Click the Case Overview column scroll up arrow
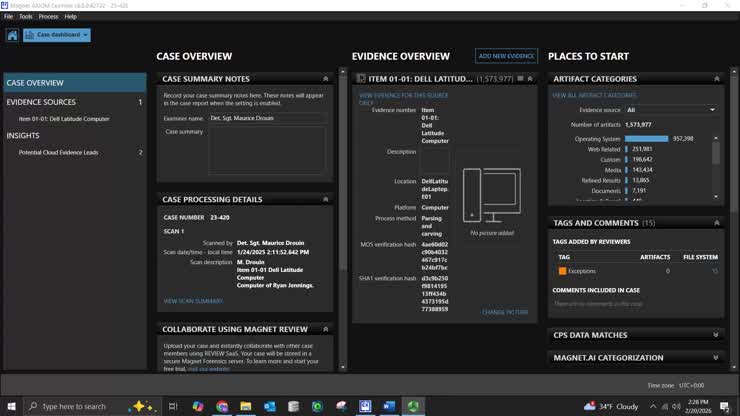This screenshot has height=416, width=740. click(343, 72)
